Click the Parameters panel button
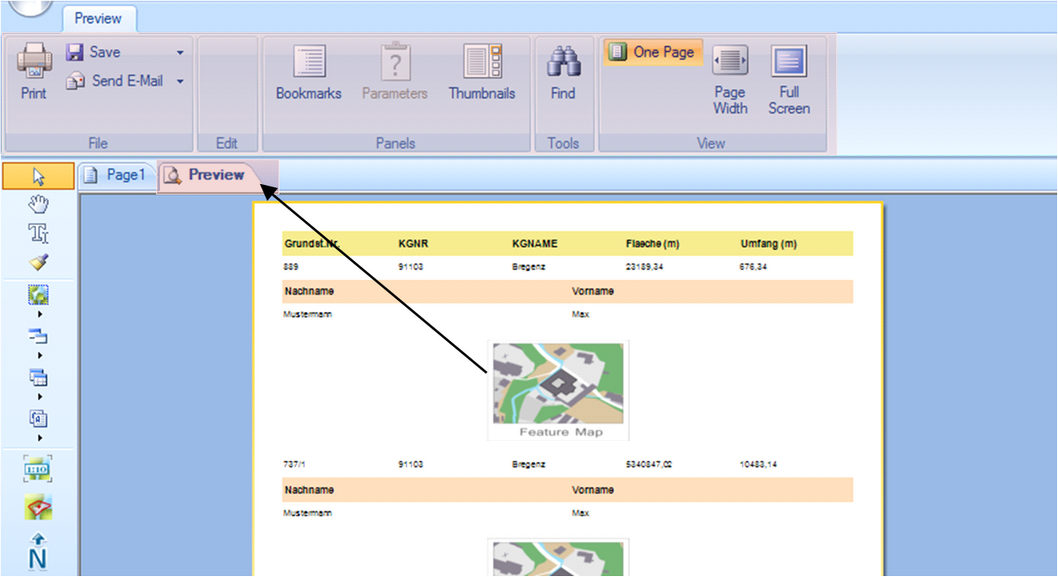Viewport: 1058px width, 577px height. 395,73
